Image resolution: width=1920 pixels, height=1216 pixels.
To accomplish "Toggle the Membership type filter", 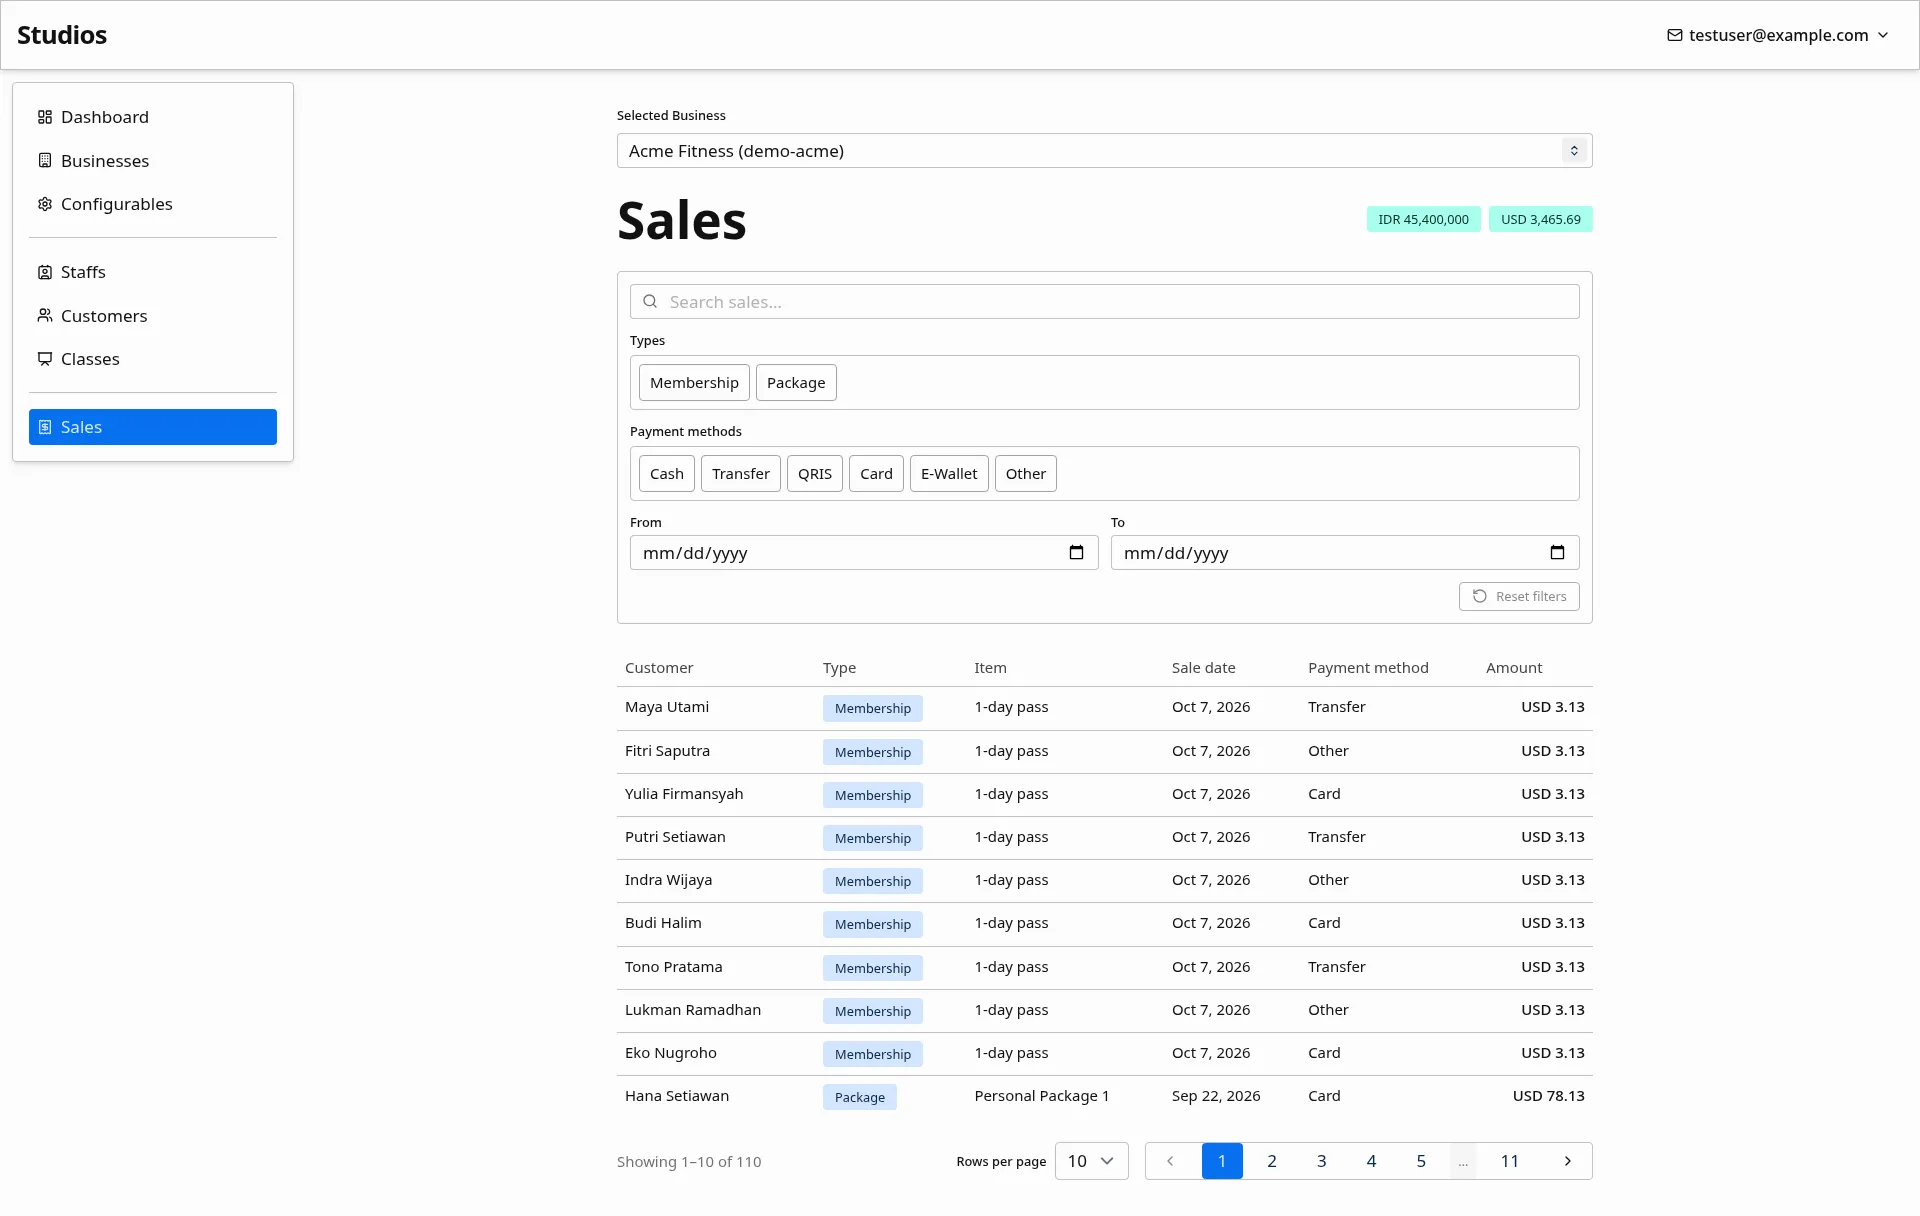I will tap(694, 383).
